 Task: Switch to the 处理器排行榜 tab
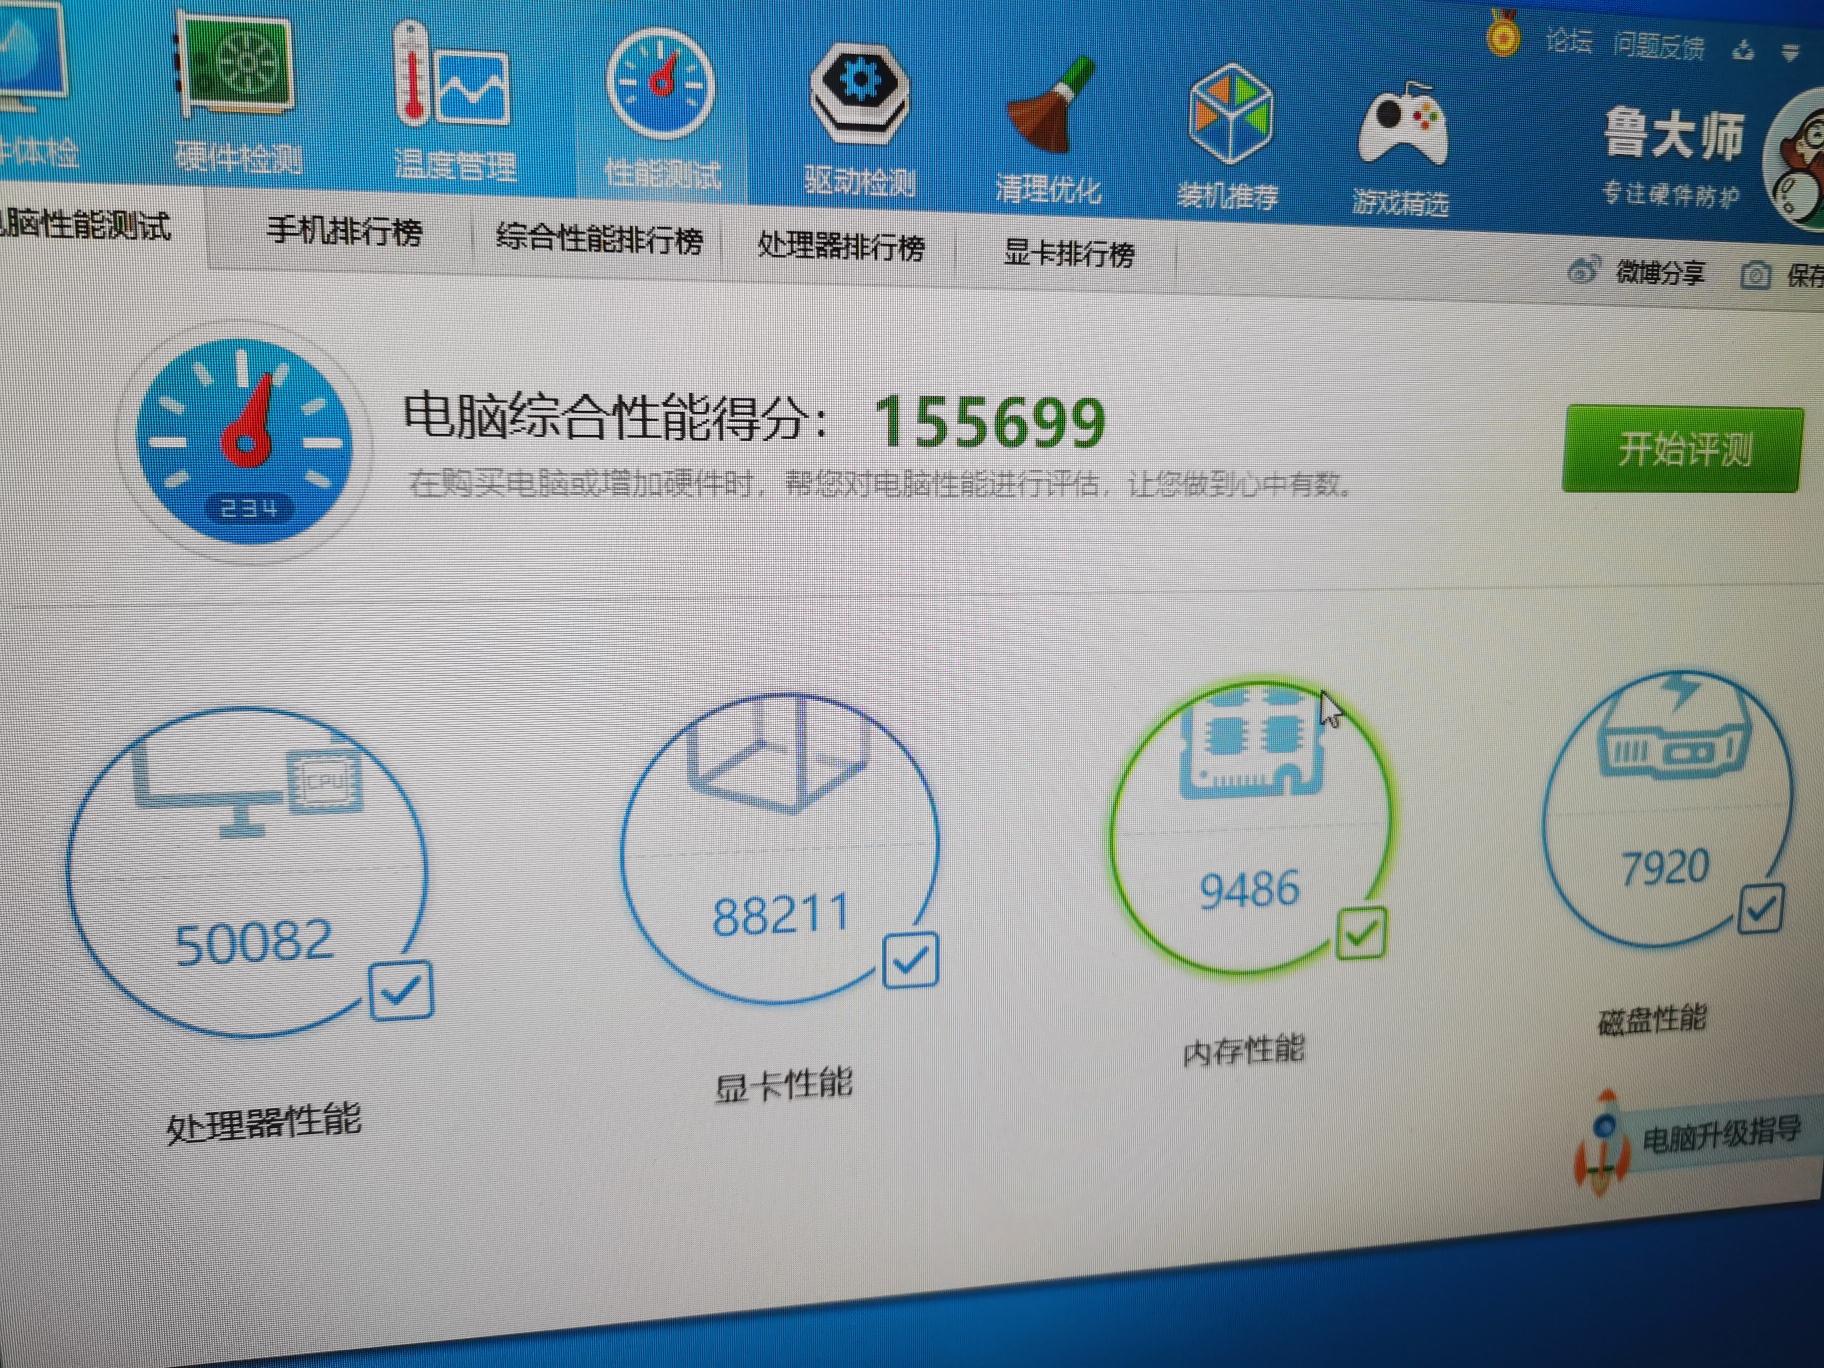click(x=840, y=246)
